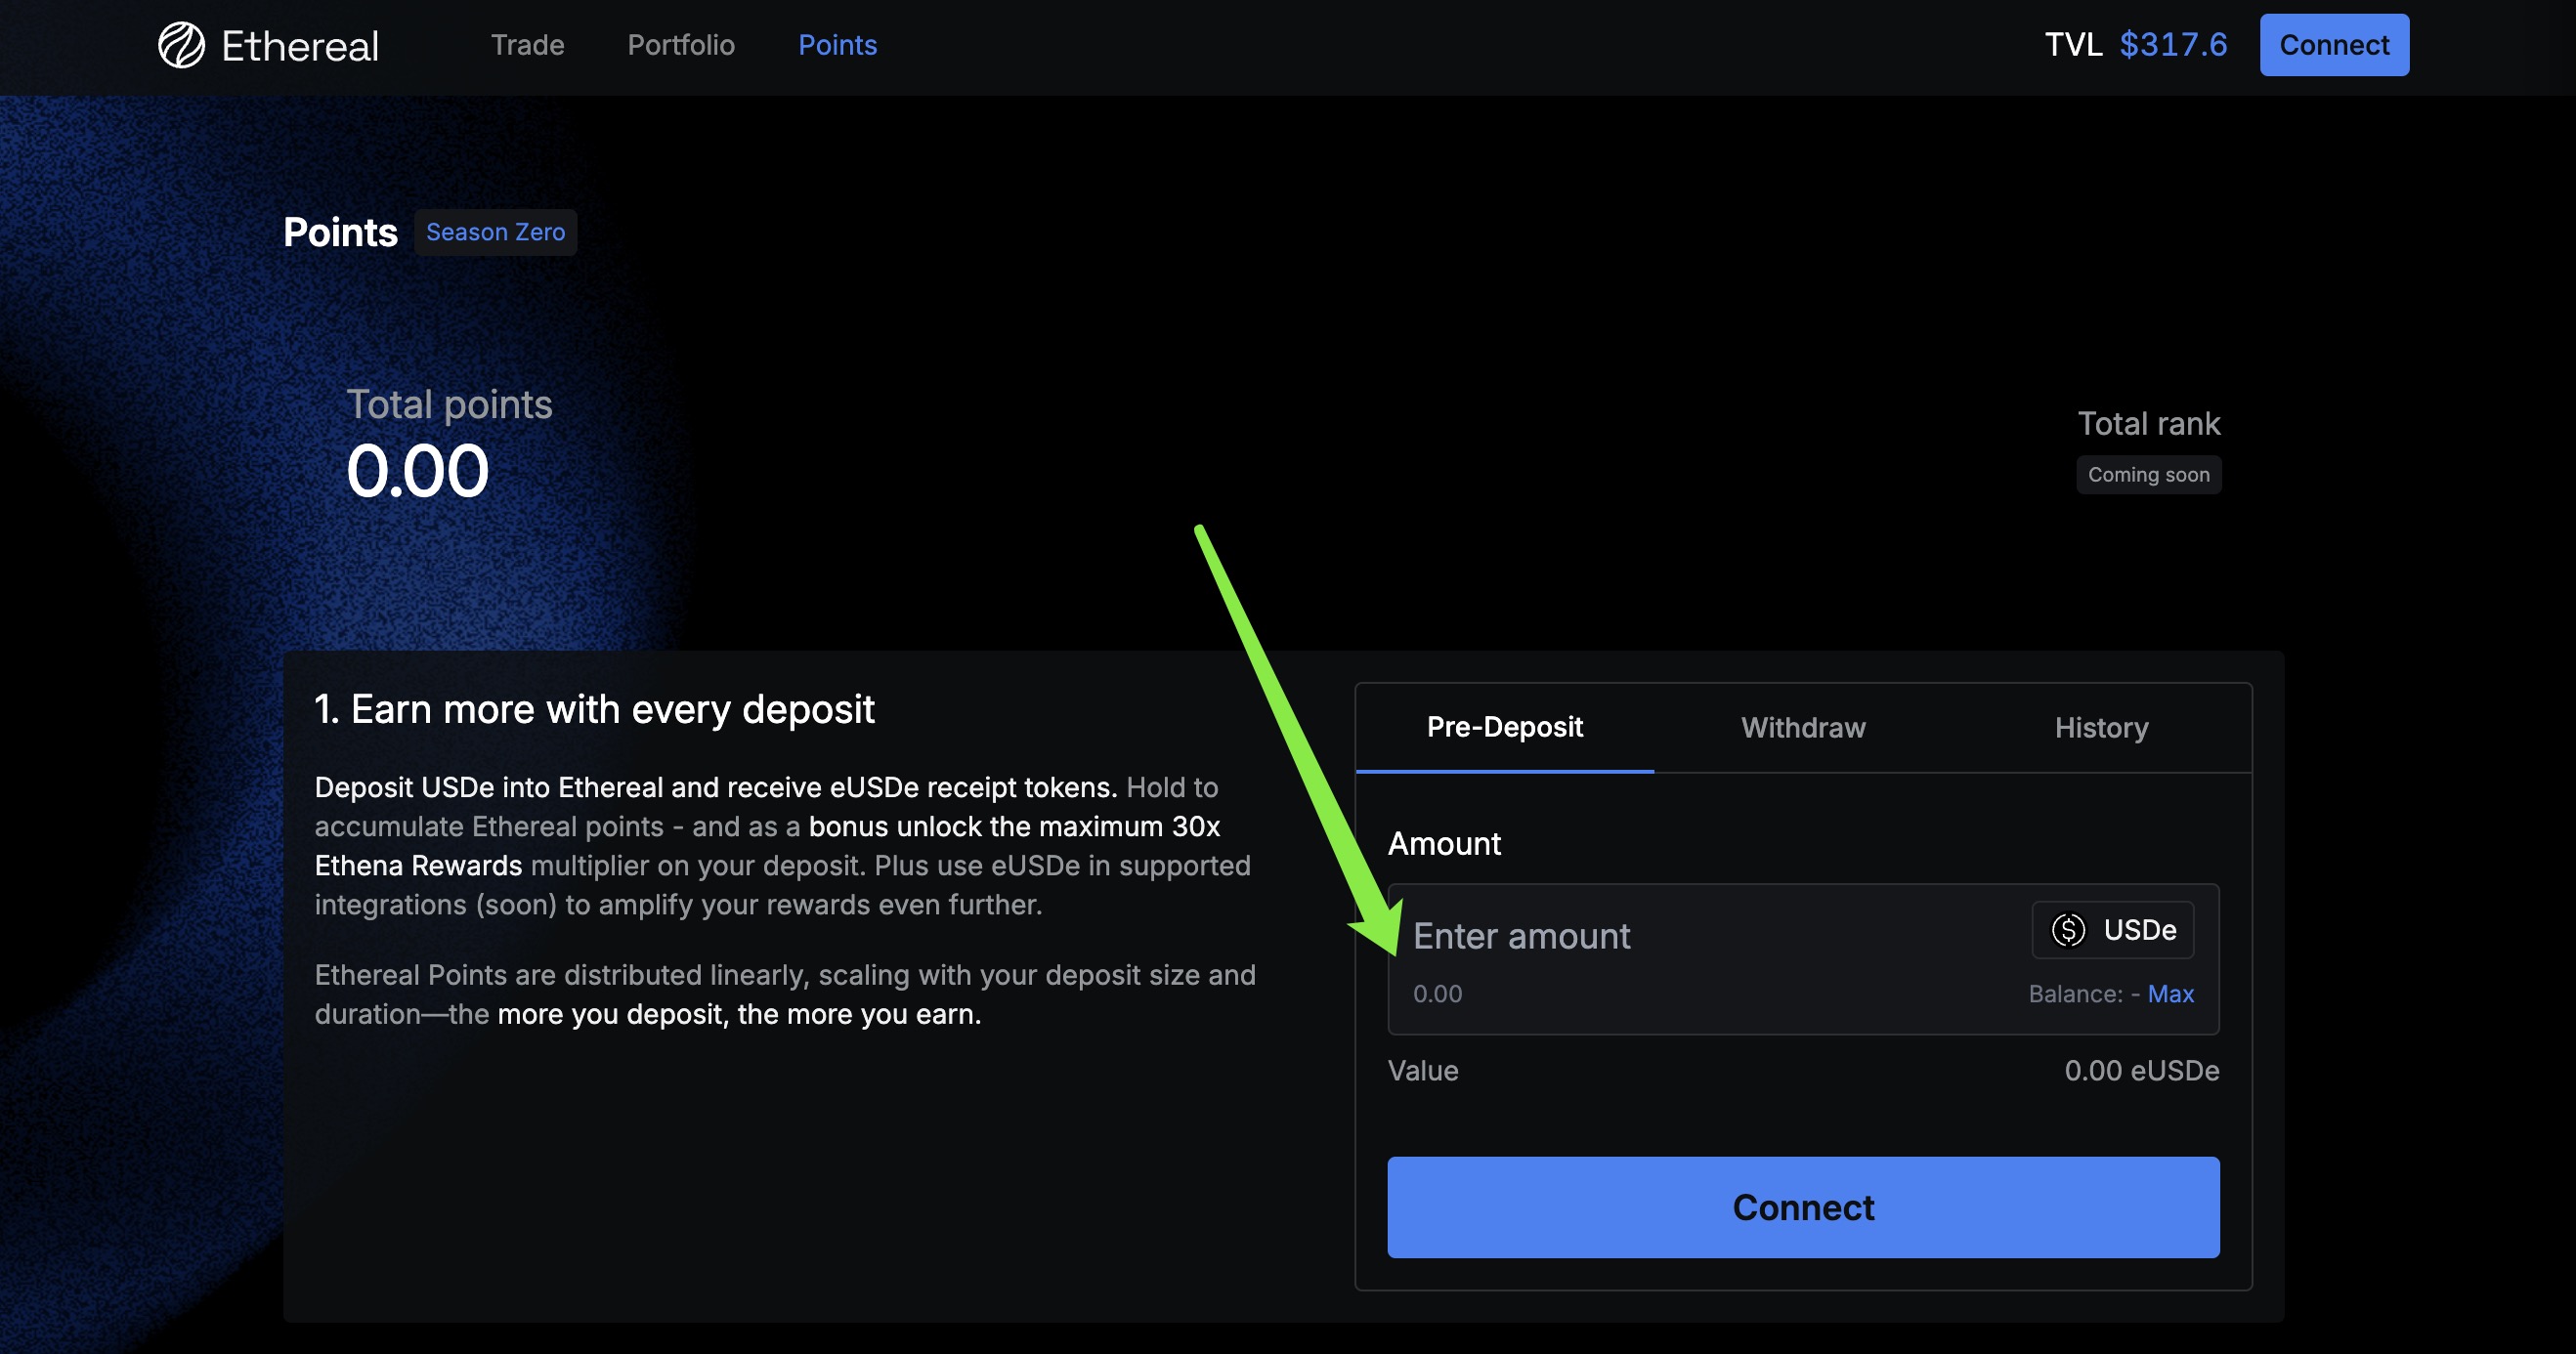Click the Total rank label
The width and height of the screenshot is (2576, 1354).
click(x=2148, y=424)
